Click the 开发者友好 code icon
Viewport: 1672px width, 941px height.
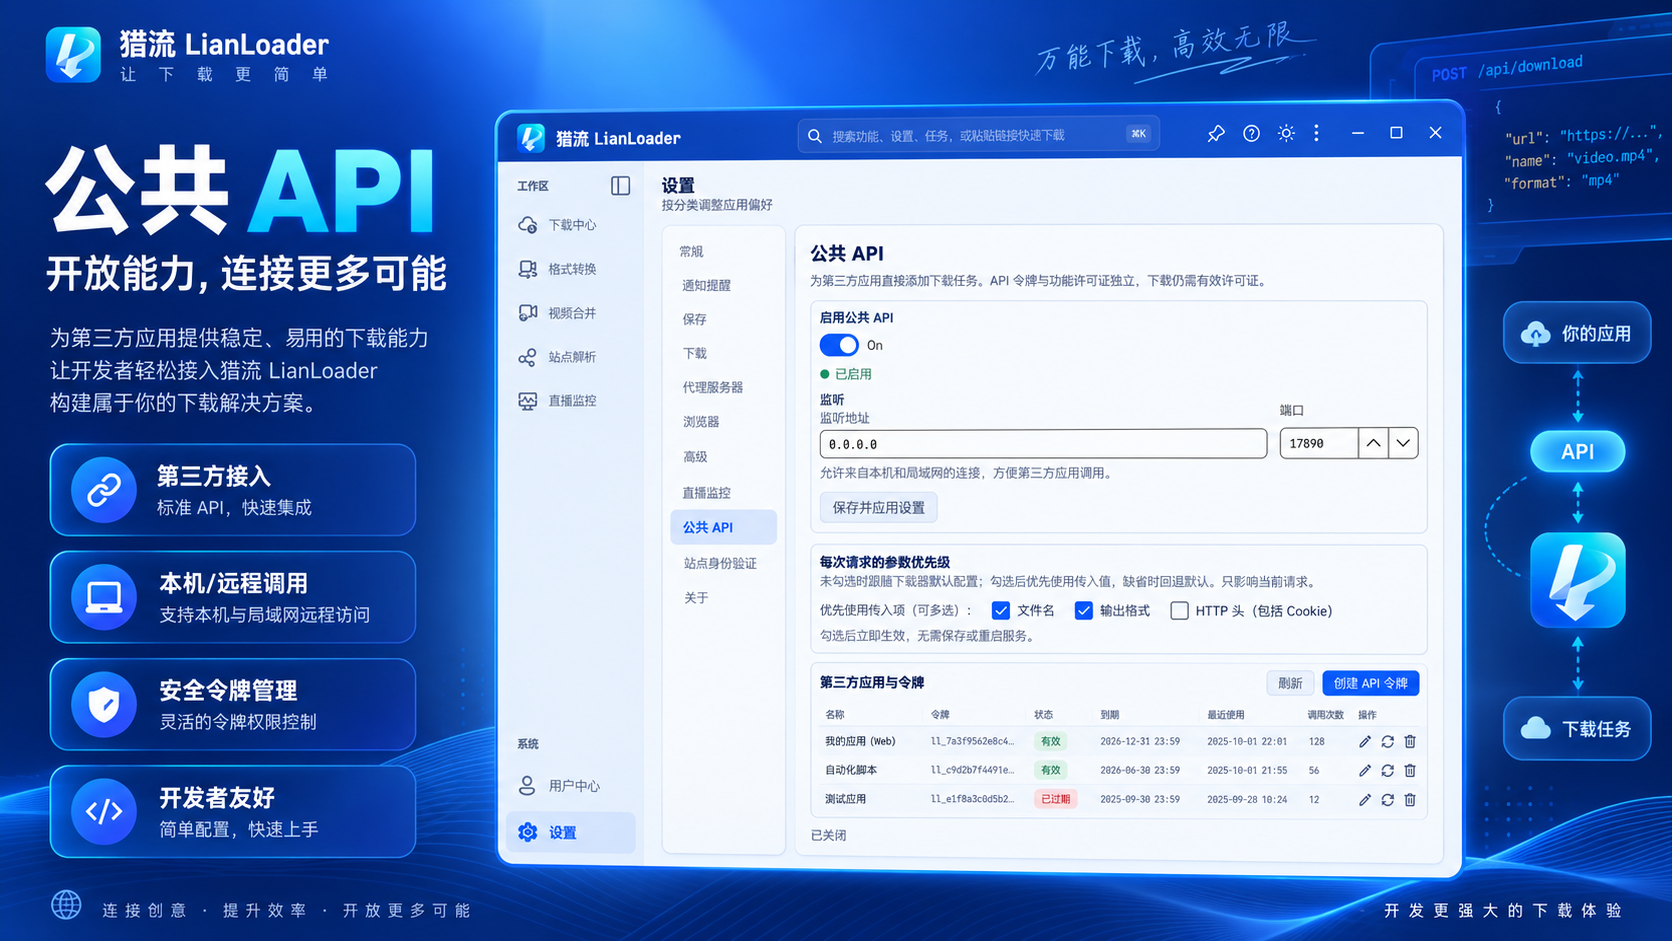pyautogui.click(x=104, y=811)
